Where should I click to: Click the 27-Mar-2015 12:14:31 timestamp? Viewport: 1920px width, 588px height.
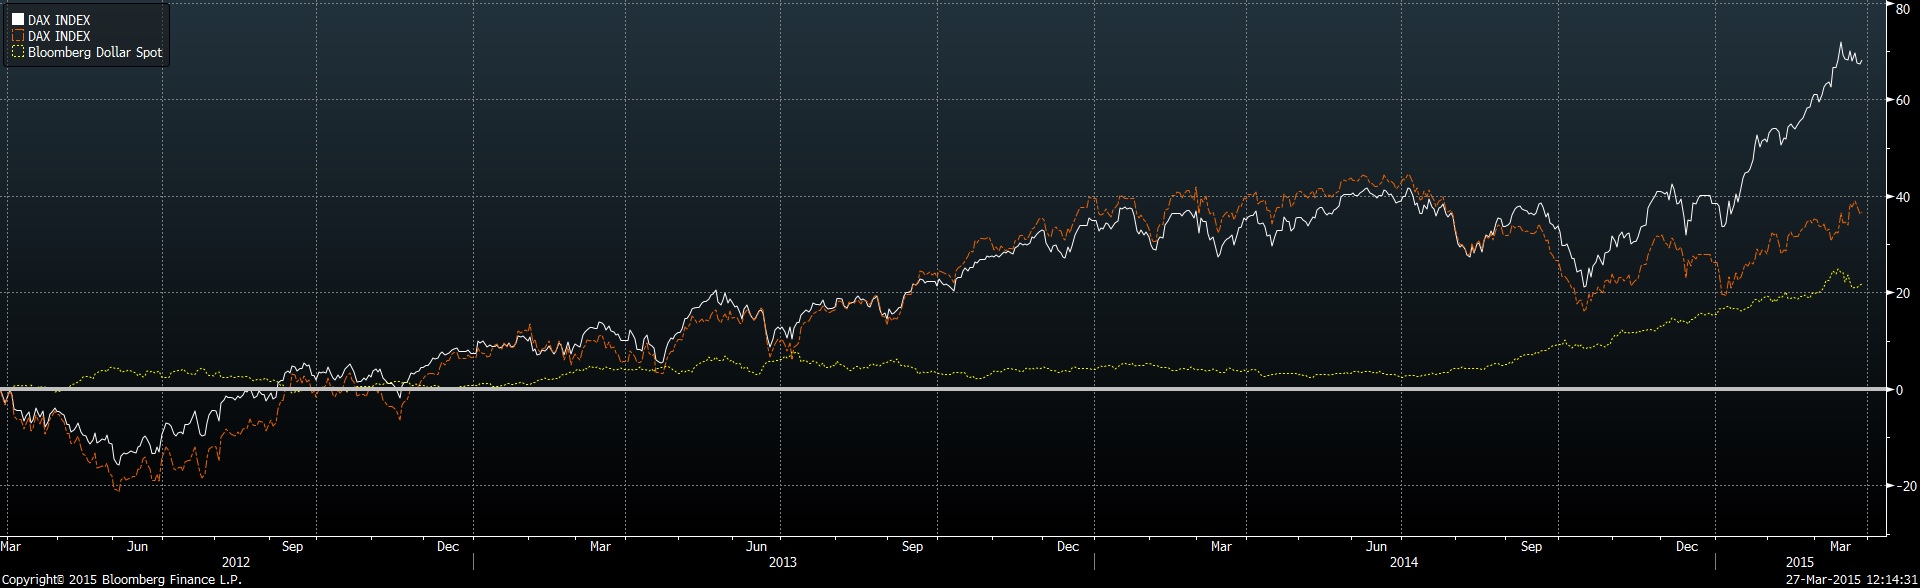click(1851, 580)
